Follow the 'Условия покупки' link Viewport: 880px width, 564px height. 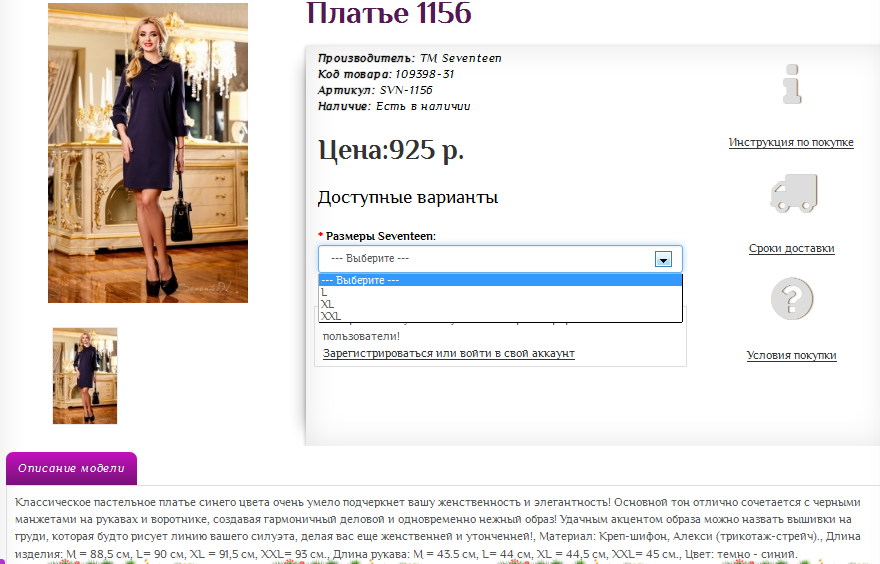pyautogui.click(x=791, y=356)
